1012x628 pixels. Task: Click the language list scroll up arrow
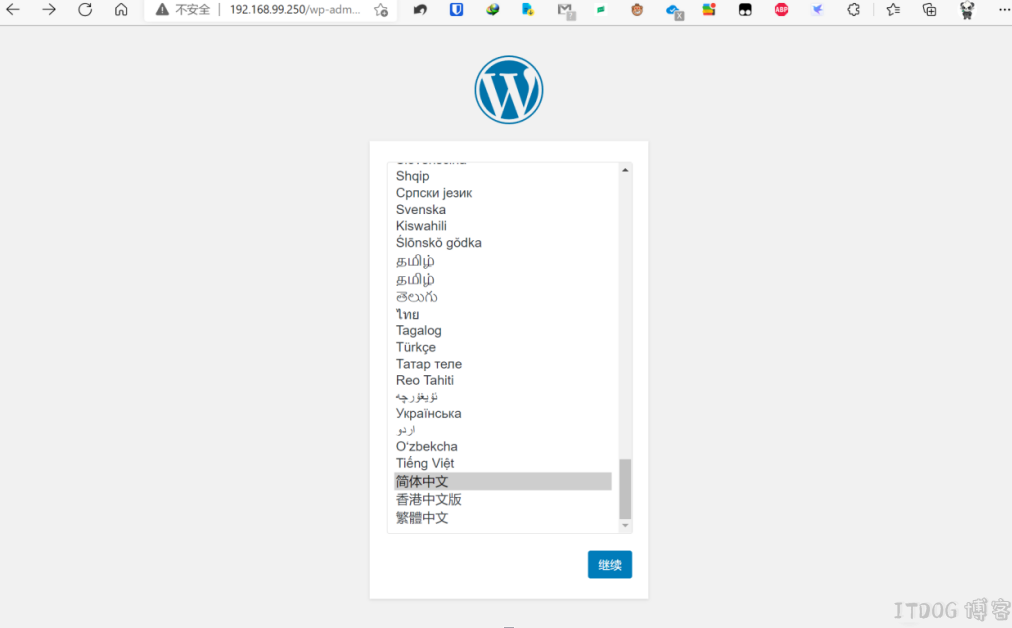[625, 170]
